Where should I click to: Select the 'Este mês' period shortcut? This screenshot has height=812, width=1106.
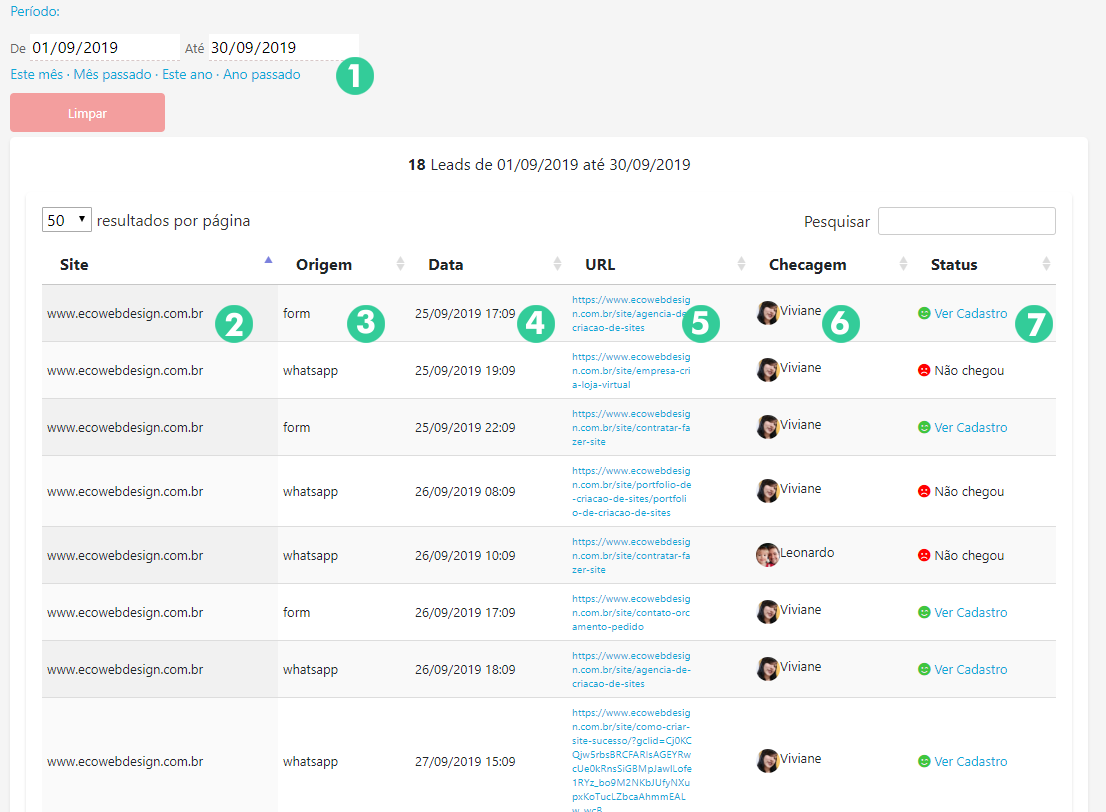click(x=36, y=75)
